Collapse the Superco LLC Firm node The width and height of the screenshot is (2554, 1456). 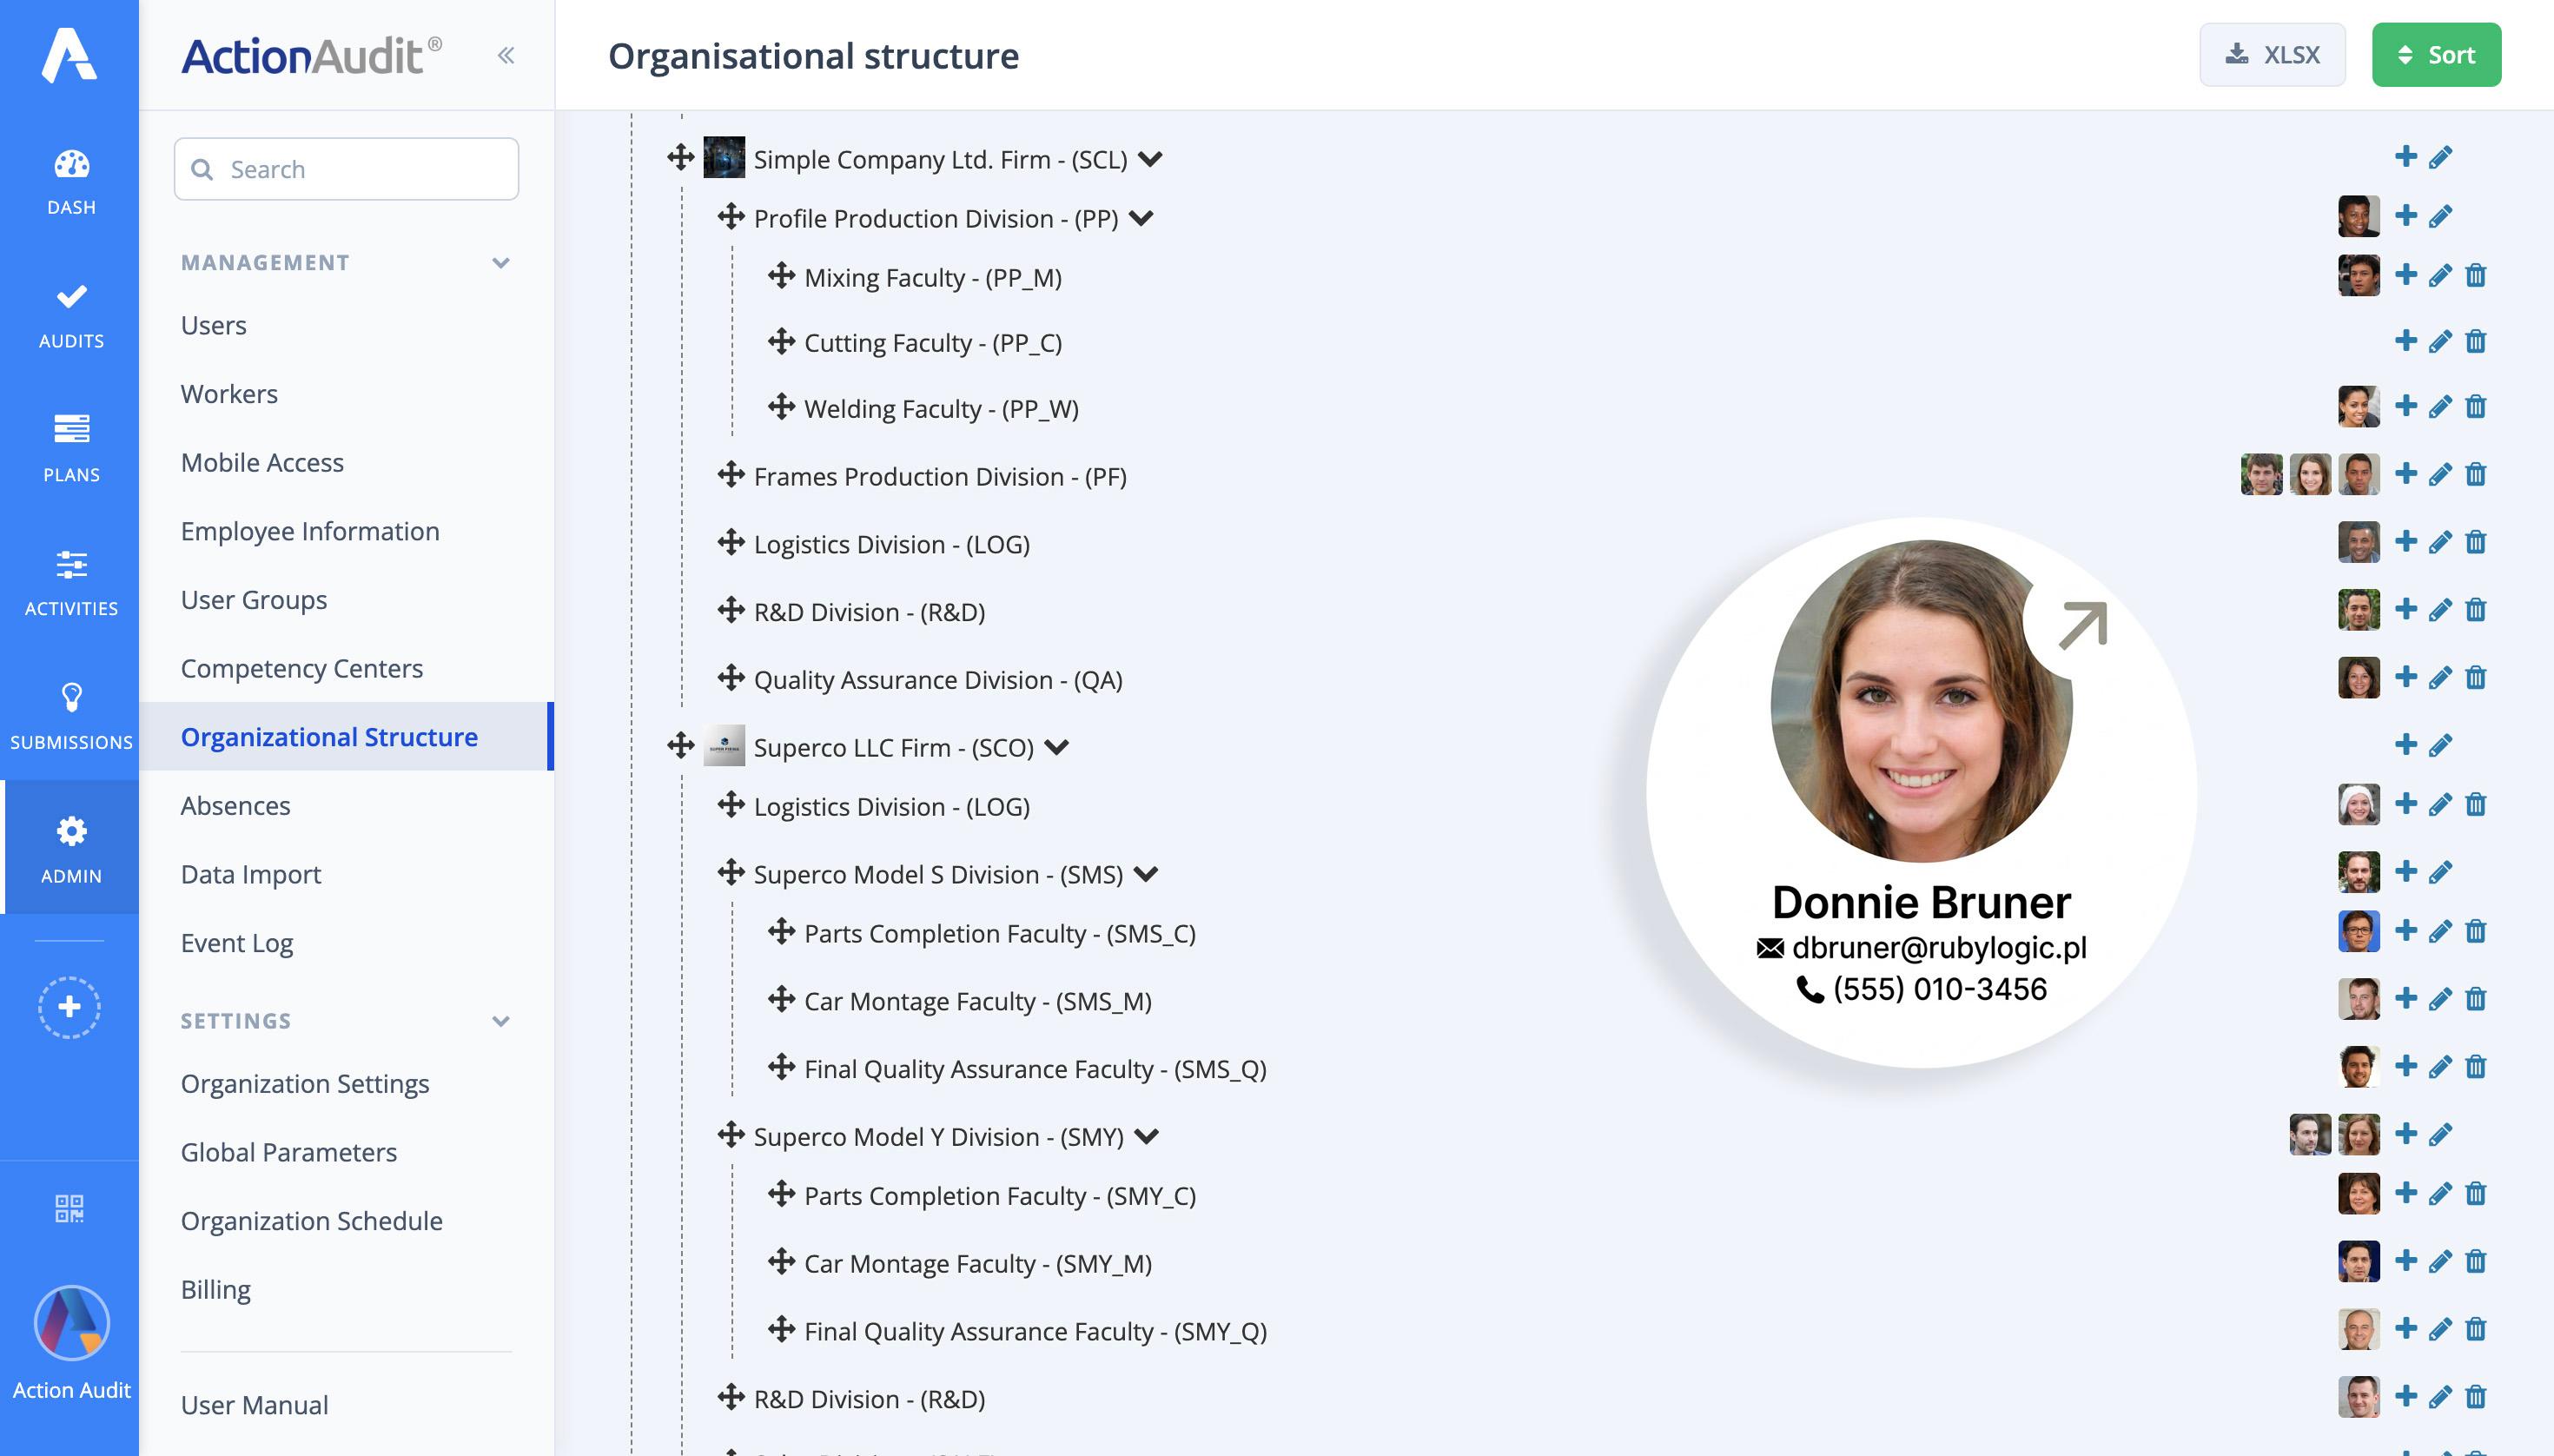[x=1057, y=747]
